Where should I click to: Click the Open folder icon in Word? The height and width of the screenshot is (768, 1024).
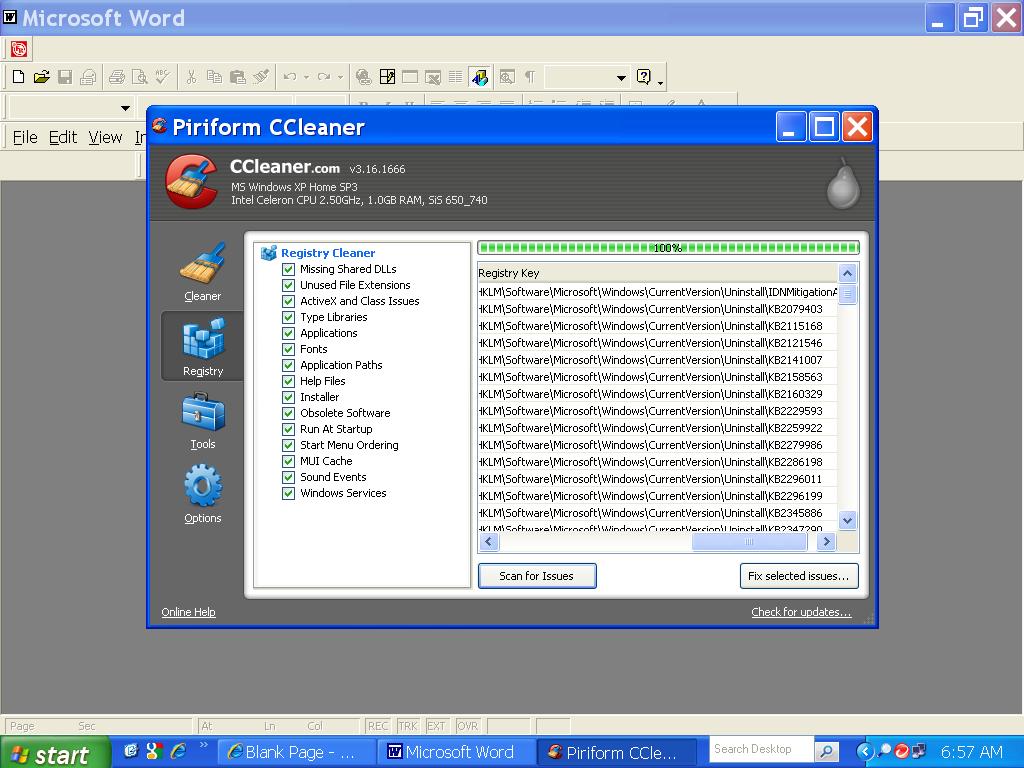(x=41, y=77)
